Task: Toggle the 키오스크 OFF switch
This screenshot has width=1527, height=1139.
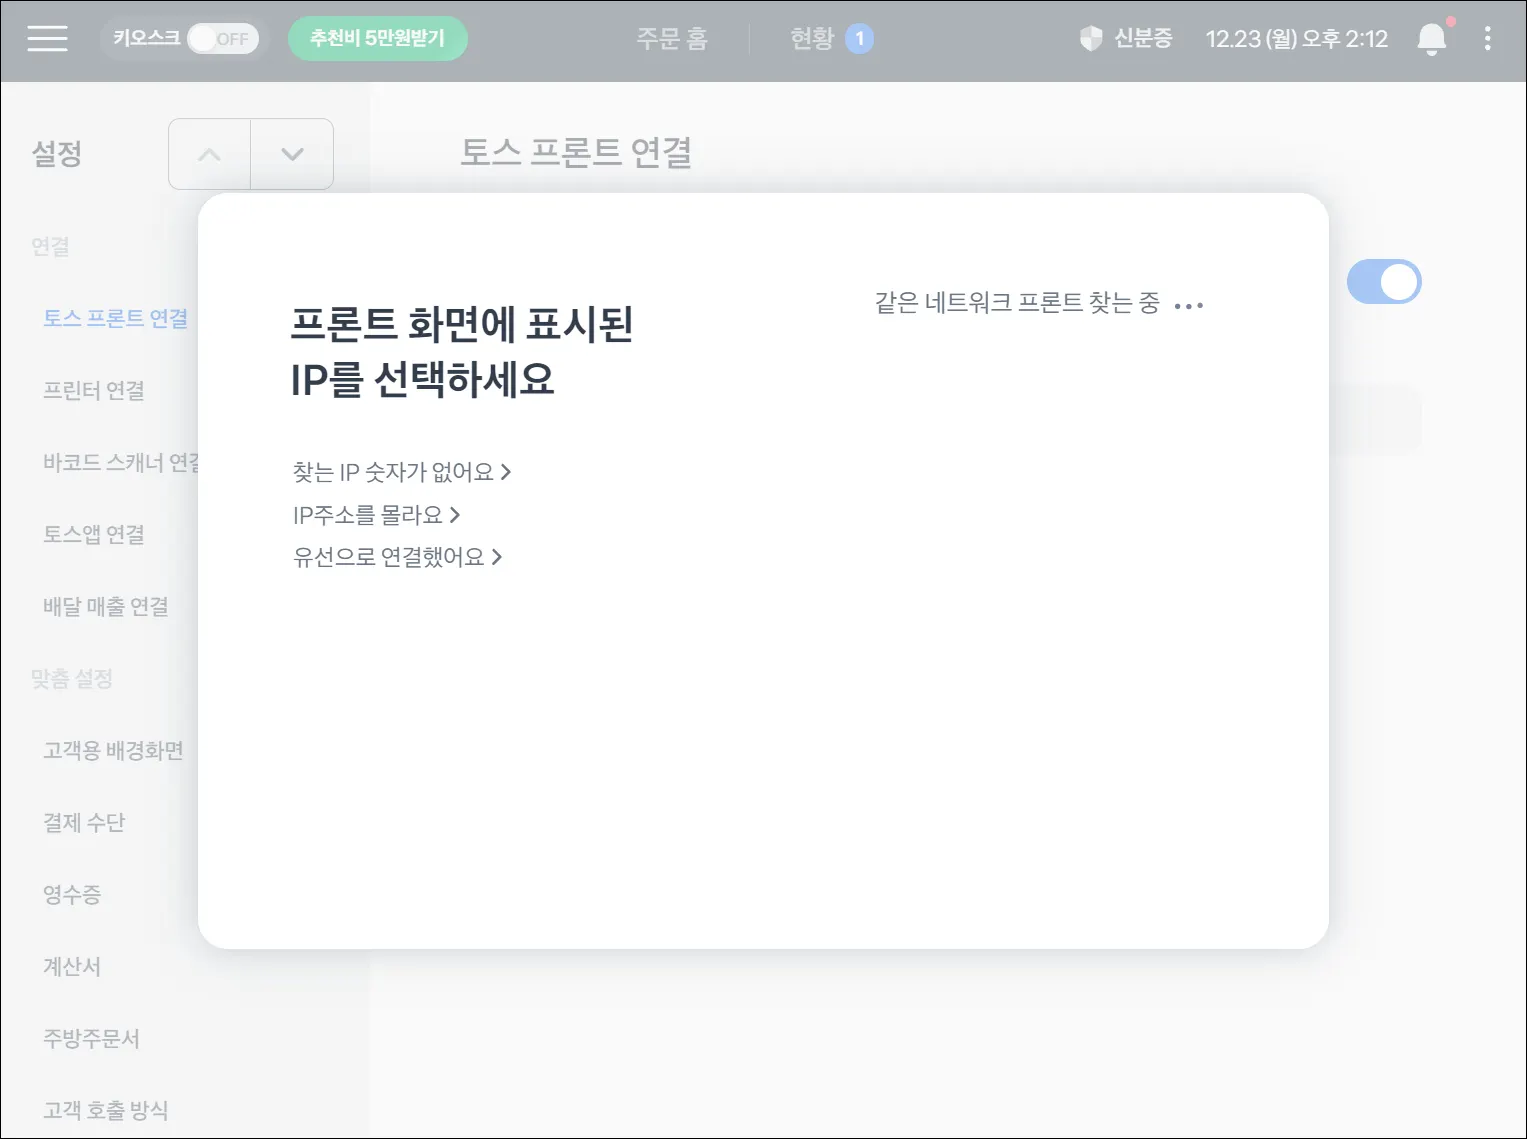Action: click(223, 39)
